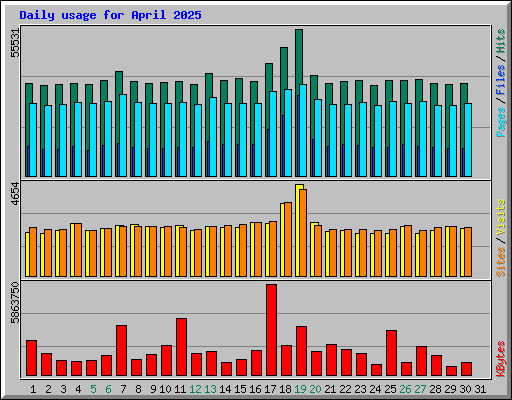Click the Visits legend label
Screen dimensions: 512x400
click(501, 217)
